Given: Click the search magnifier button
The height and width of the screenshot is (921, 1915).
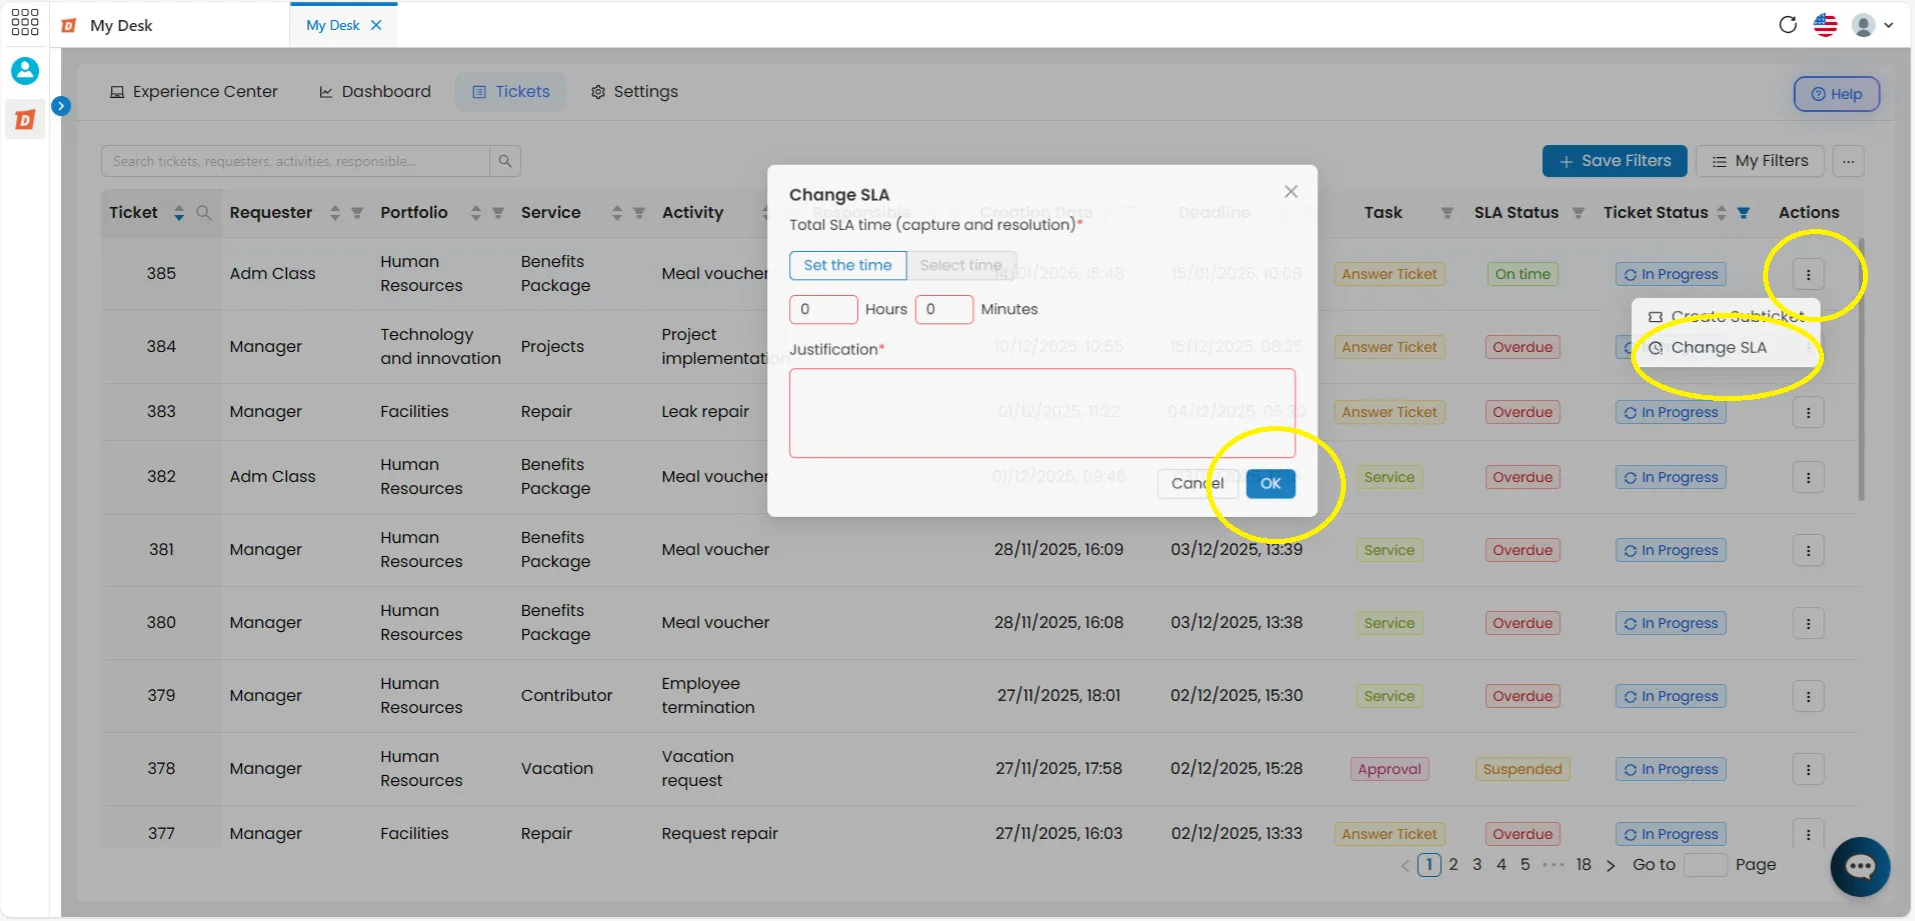Looking at the screenshot, I should pyautogui.click(x=505, y=161).
